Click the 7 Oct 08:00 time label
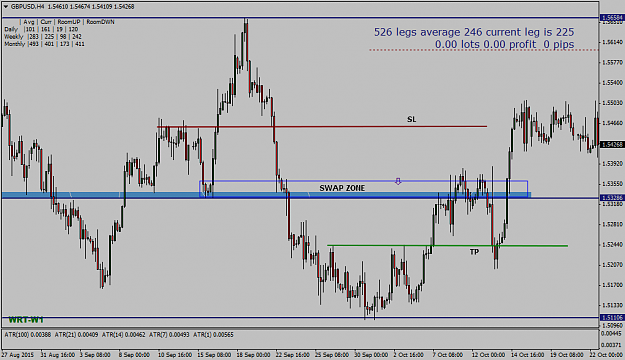This screenshot has width=625, height=360. pyautogui.click(x=448, y=354)
